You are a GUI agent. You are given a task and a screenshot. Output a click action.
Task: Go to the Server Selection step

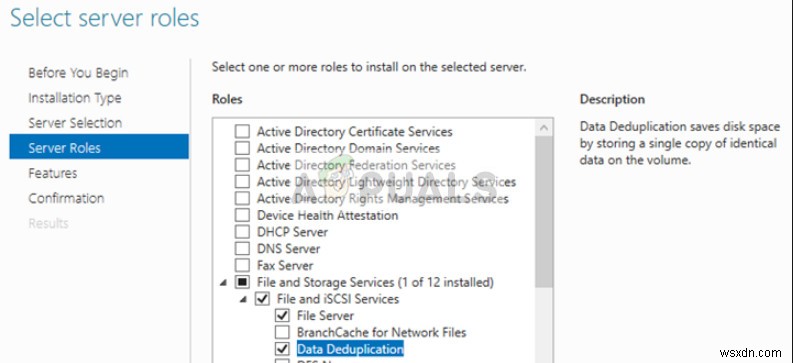click(75, 123)
